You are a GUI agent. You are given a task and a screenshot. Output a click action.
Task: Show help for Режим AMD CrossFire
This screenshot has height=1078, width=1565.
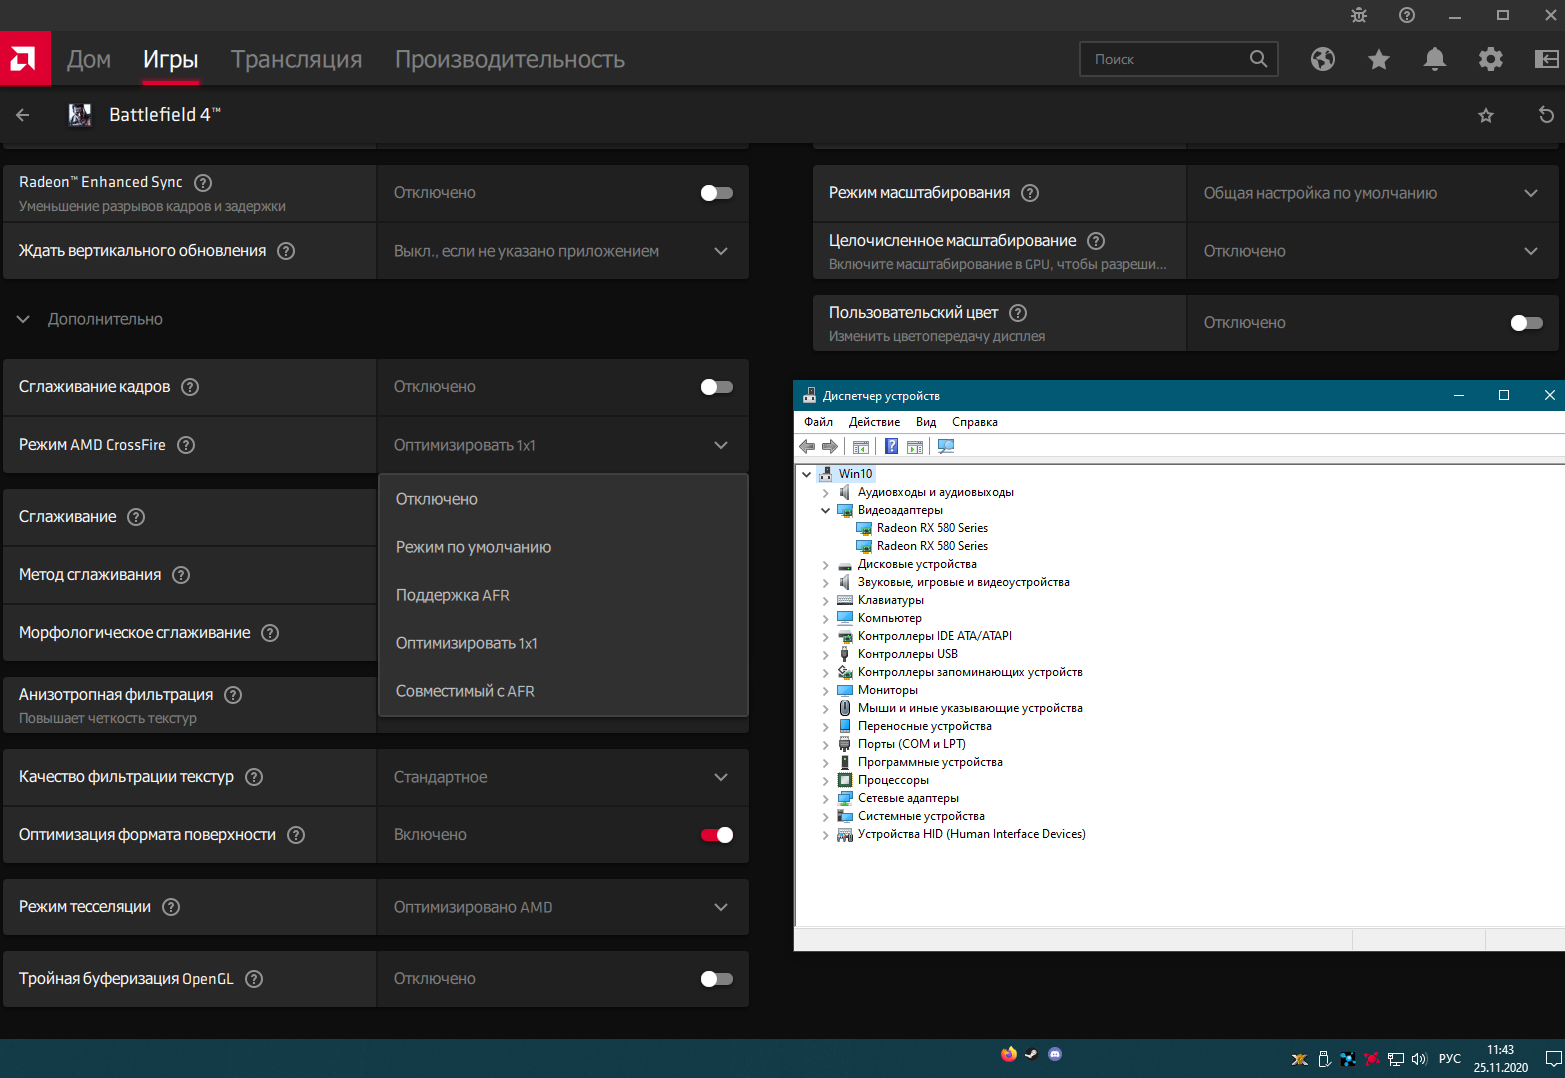point(186,445)
